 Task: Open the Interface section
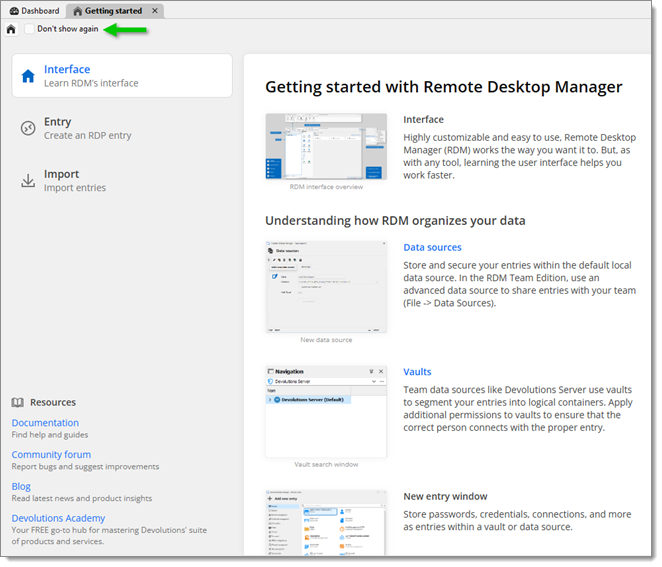(122, 76)
